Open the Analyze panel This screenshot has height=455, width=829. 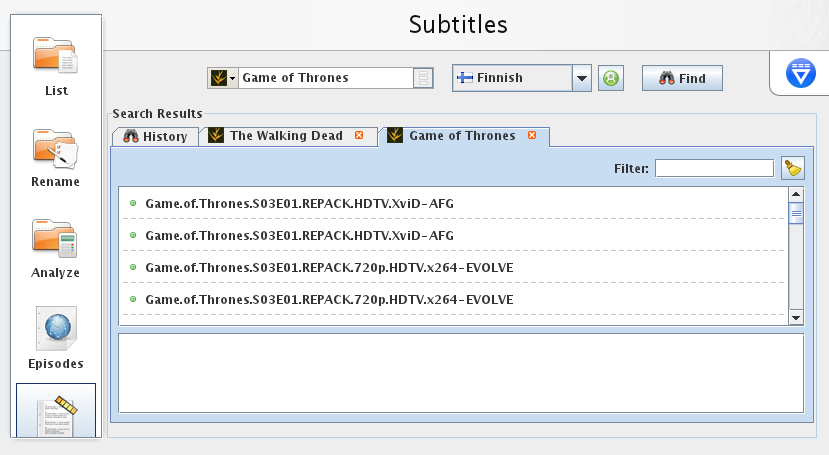[x=56, y=248]
